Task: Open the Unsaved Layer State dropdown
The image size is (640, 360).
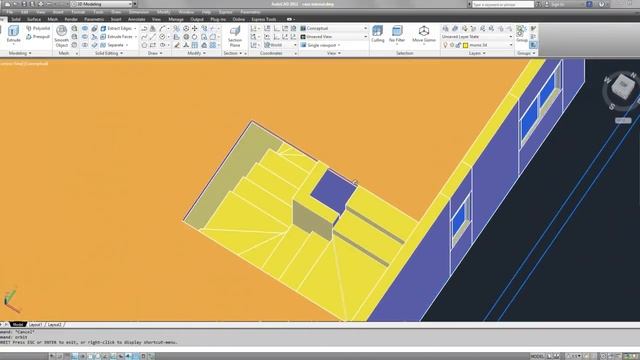Action: 477,37
